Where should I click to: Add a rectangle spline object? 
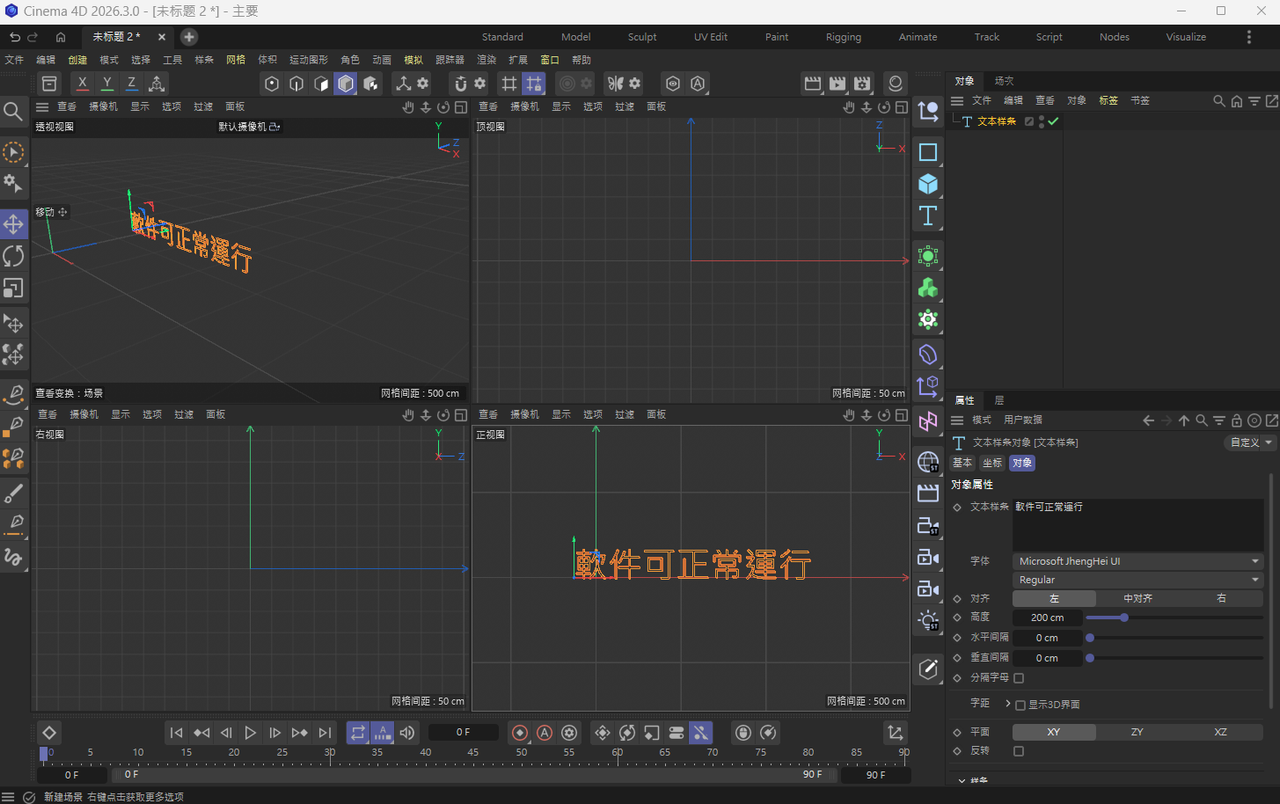(928, 152)
